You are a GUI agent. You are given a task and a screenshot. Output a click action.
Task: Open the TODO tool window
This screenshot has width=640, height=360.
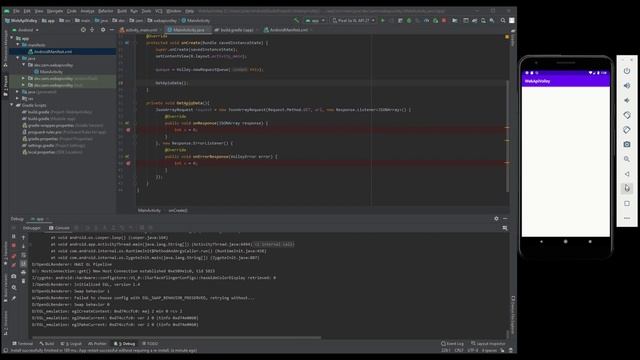coord(150,344)
